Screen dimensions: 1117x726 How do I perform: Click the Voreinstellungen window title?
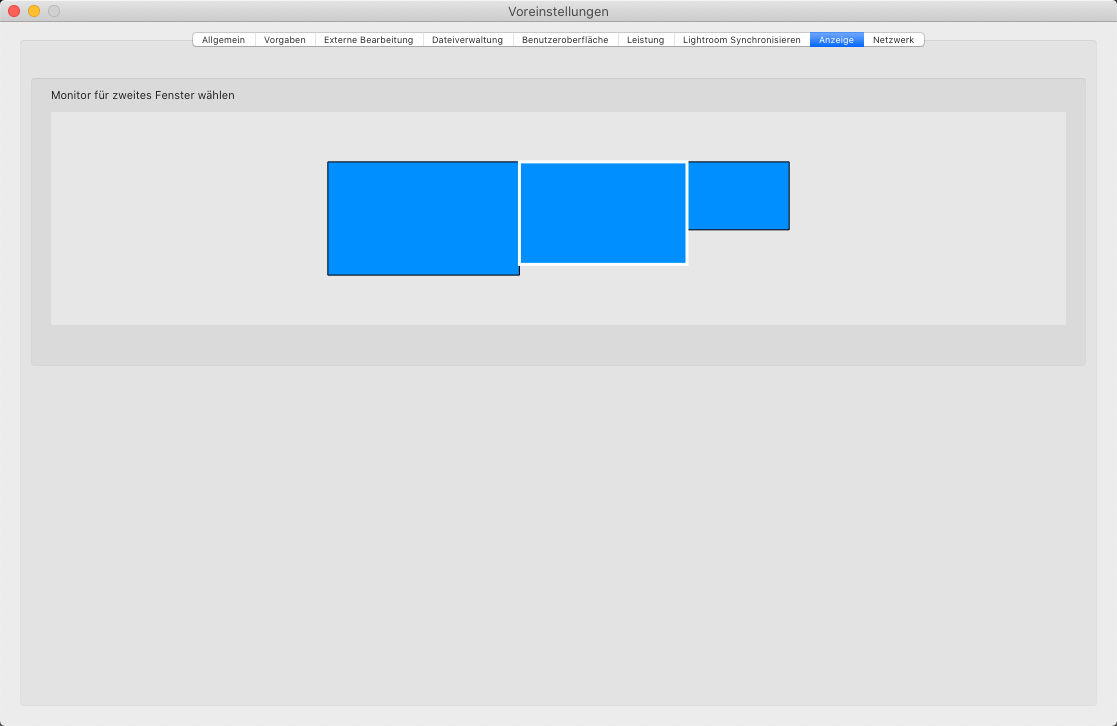click(x=558, y=11)
